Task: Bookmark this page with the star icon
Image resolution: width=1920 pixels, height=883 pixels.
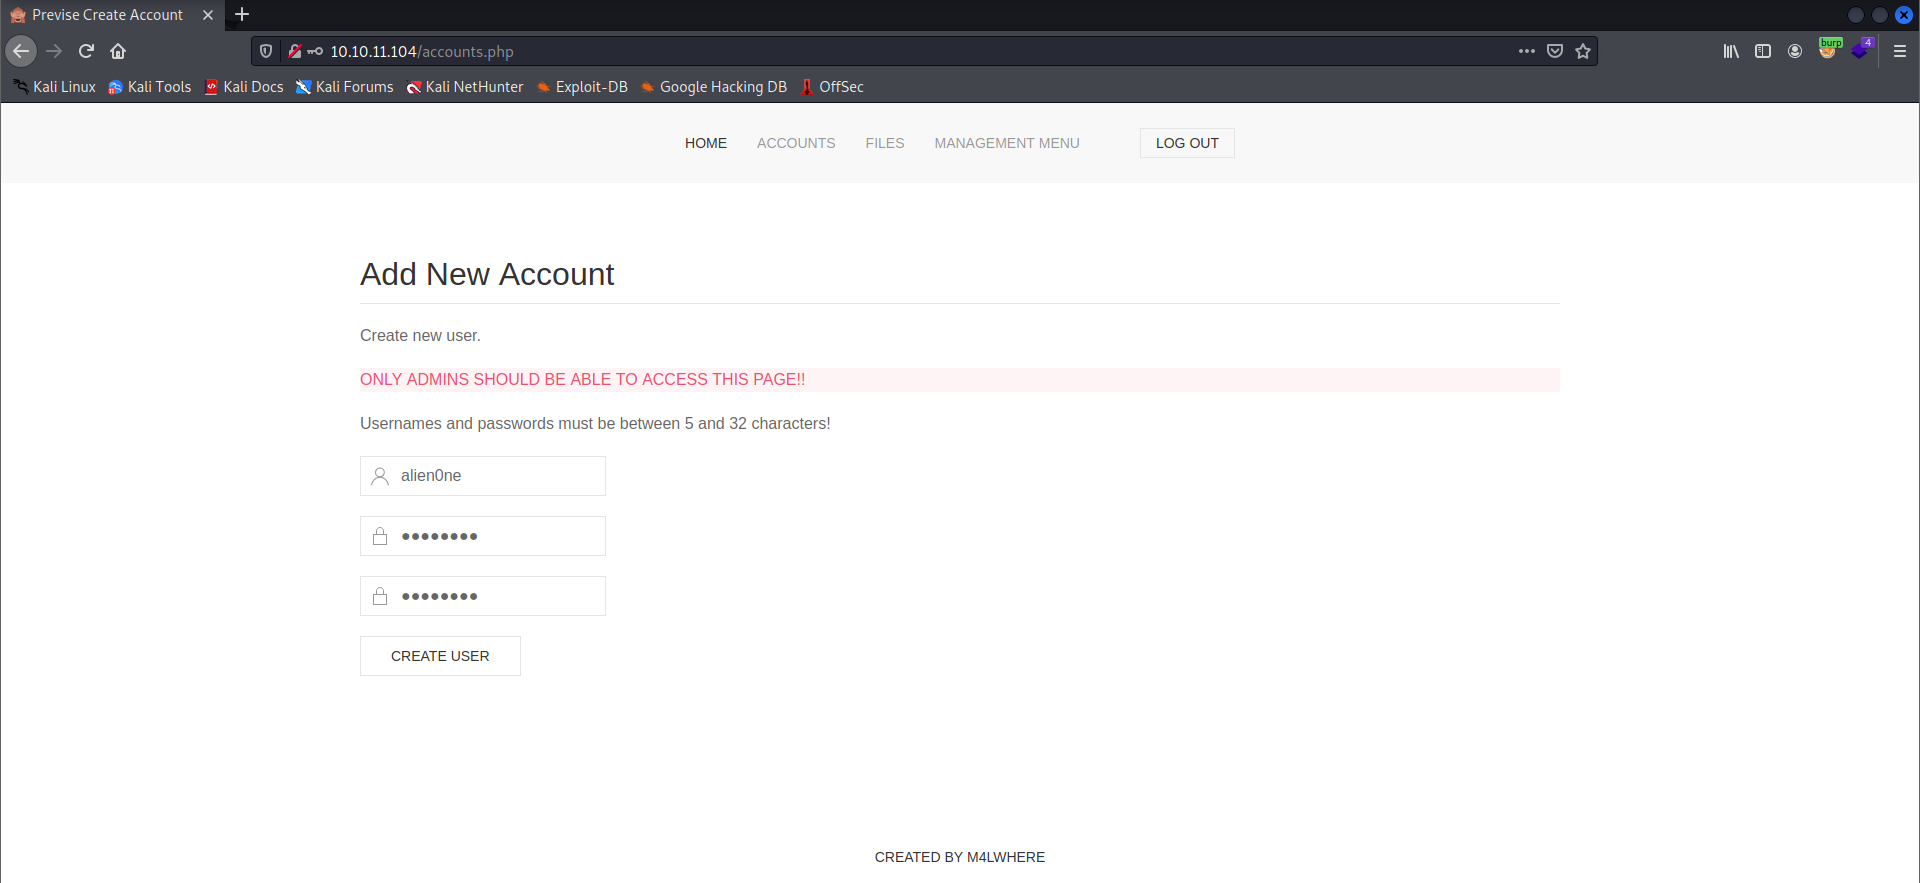Action: (1583, 51)
